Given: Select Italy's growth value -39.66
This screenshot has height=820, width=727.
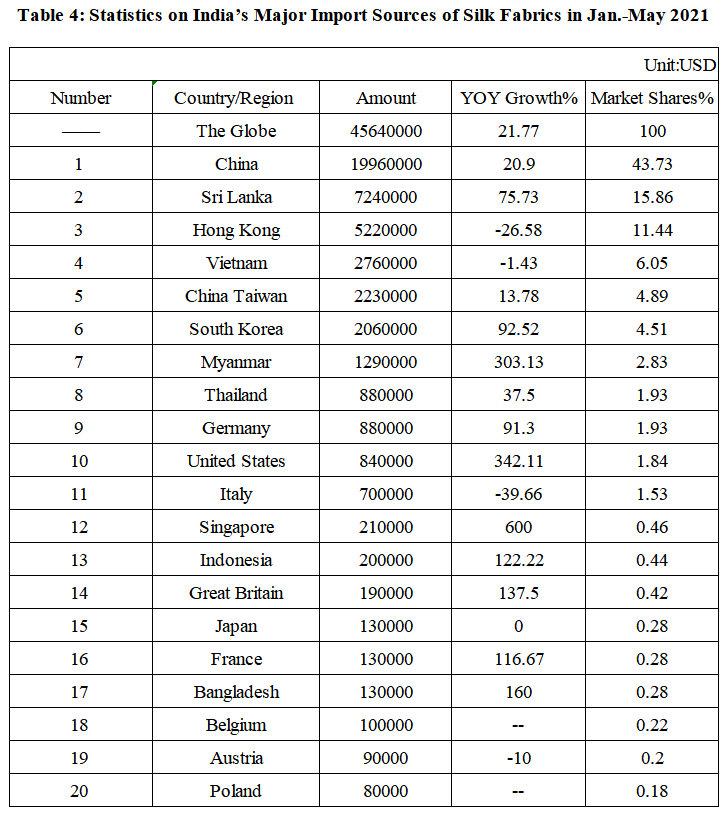Looking at the screenshot, I should (x=519, y=494).
